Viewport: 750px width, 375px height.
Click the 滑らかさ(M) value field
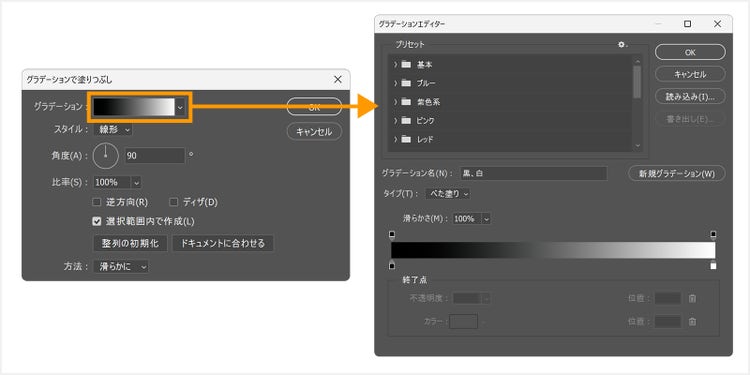pos(467,219)
